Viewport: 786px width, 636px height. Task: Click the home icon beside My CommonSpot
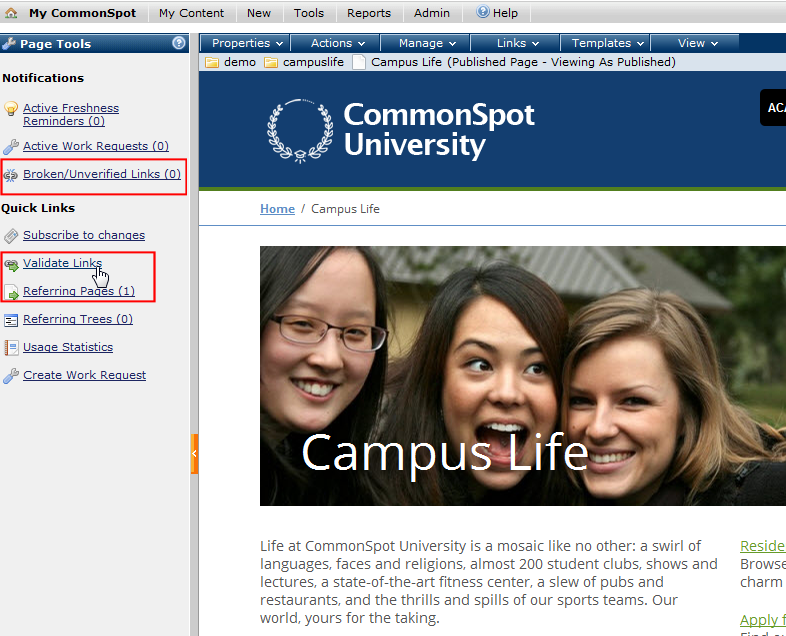tap(11, 13)
